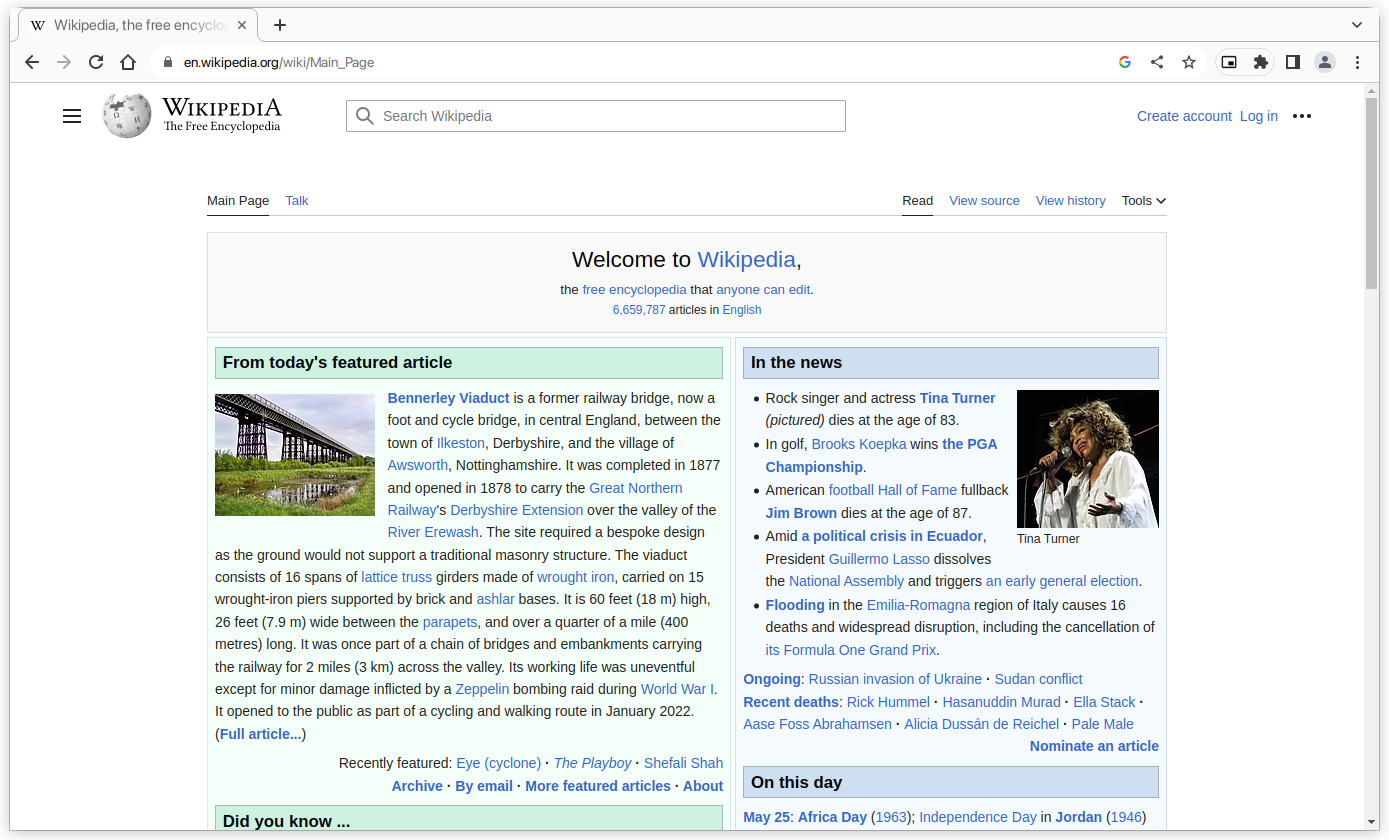The width and height of the screenshot is (1389, 840).
Task: Open the Africa Day link
Action: pos(833,817)
